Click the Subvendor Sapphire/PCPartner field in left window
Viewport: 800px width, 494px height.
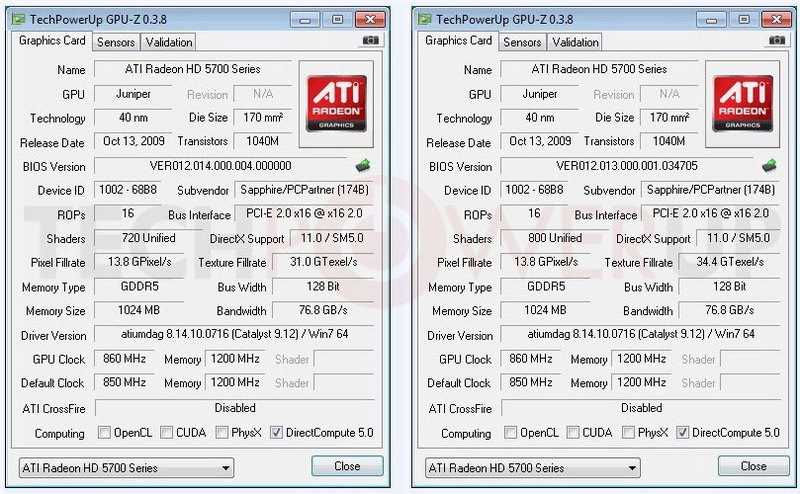[304, 190]
